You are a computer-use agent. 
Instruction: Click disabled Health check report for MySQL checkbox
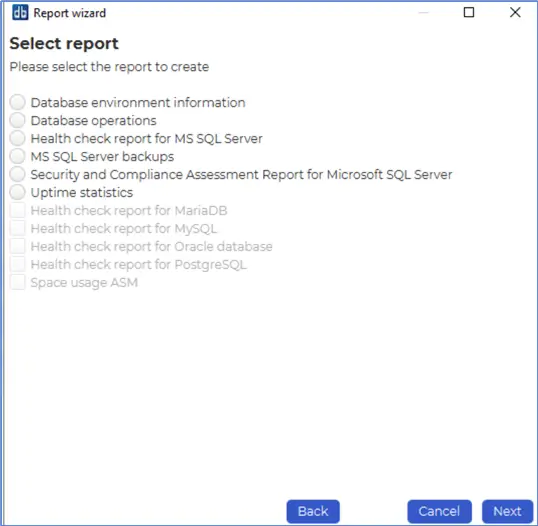pyautogui.click(x=17, y=228)
